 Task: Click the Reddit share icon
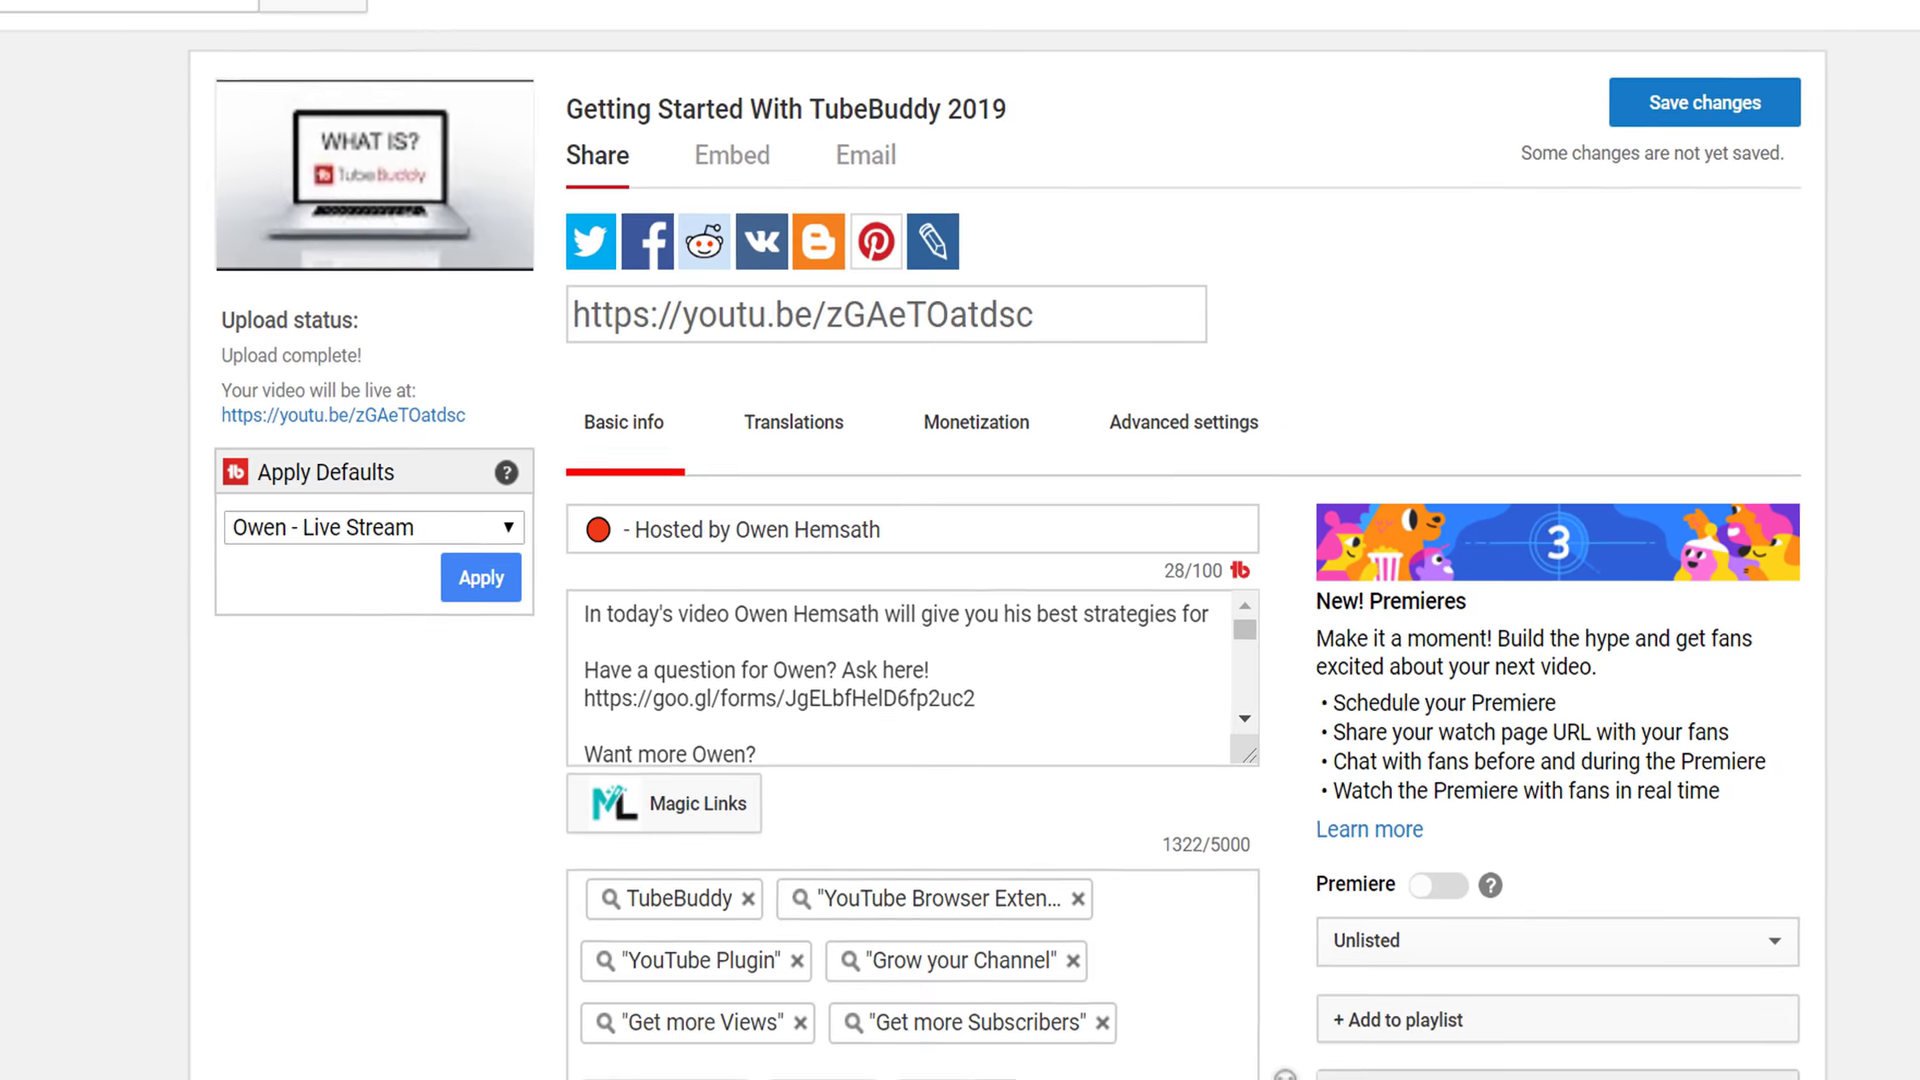pyautogui.click(x=704, y=241)
